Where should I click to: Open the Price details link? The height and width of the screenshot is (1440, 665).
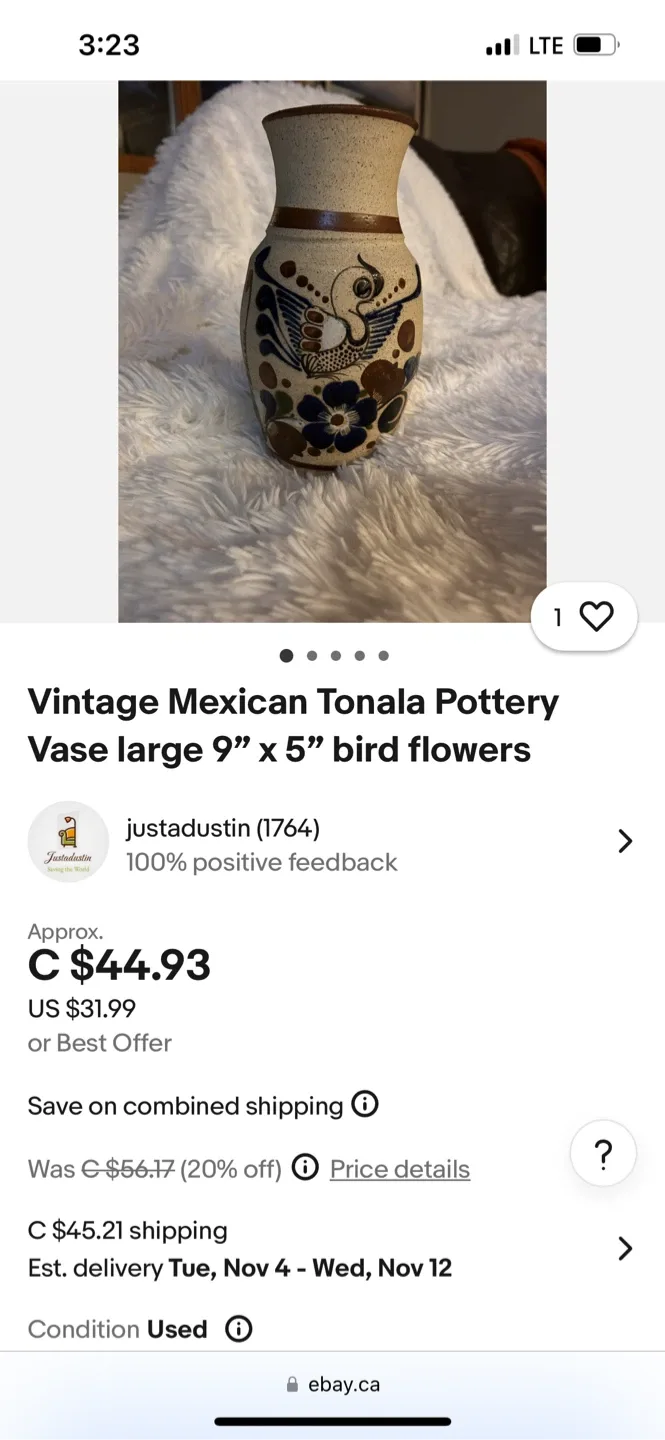pos(399,1167)
